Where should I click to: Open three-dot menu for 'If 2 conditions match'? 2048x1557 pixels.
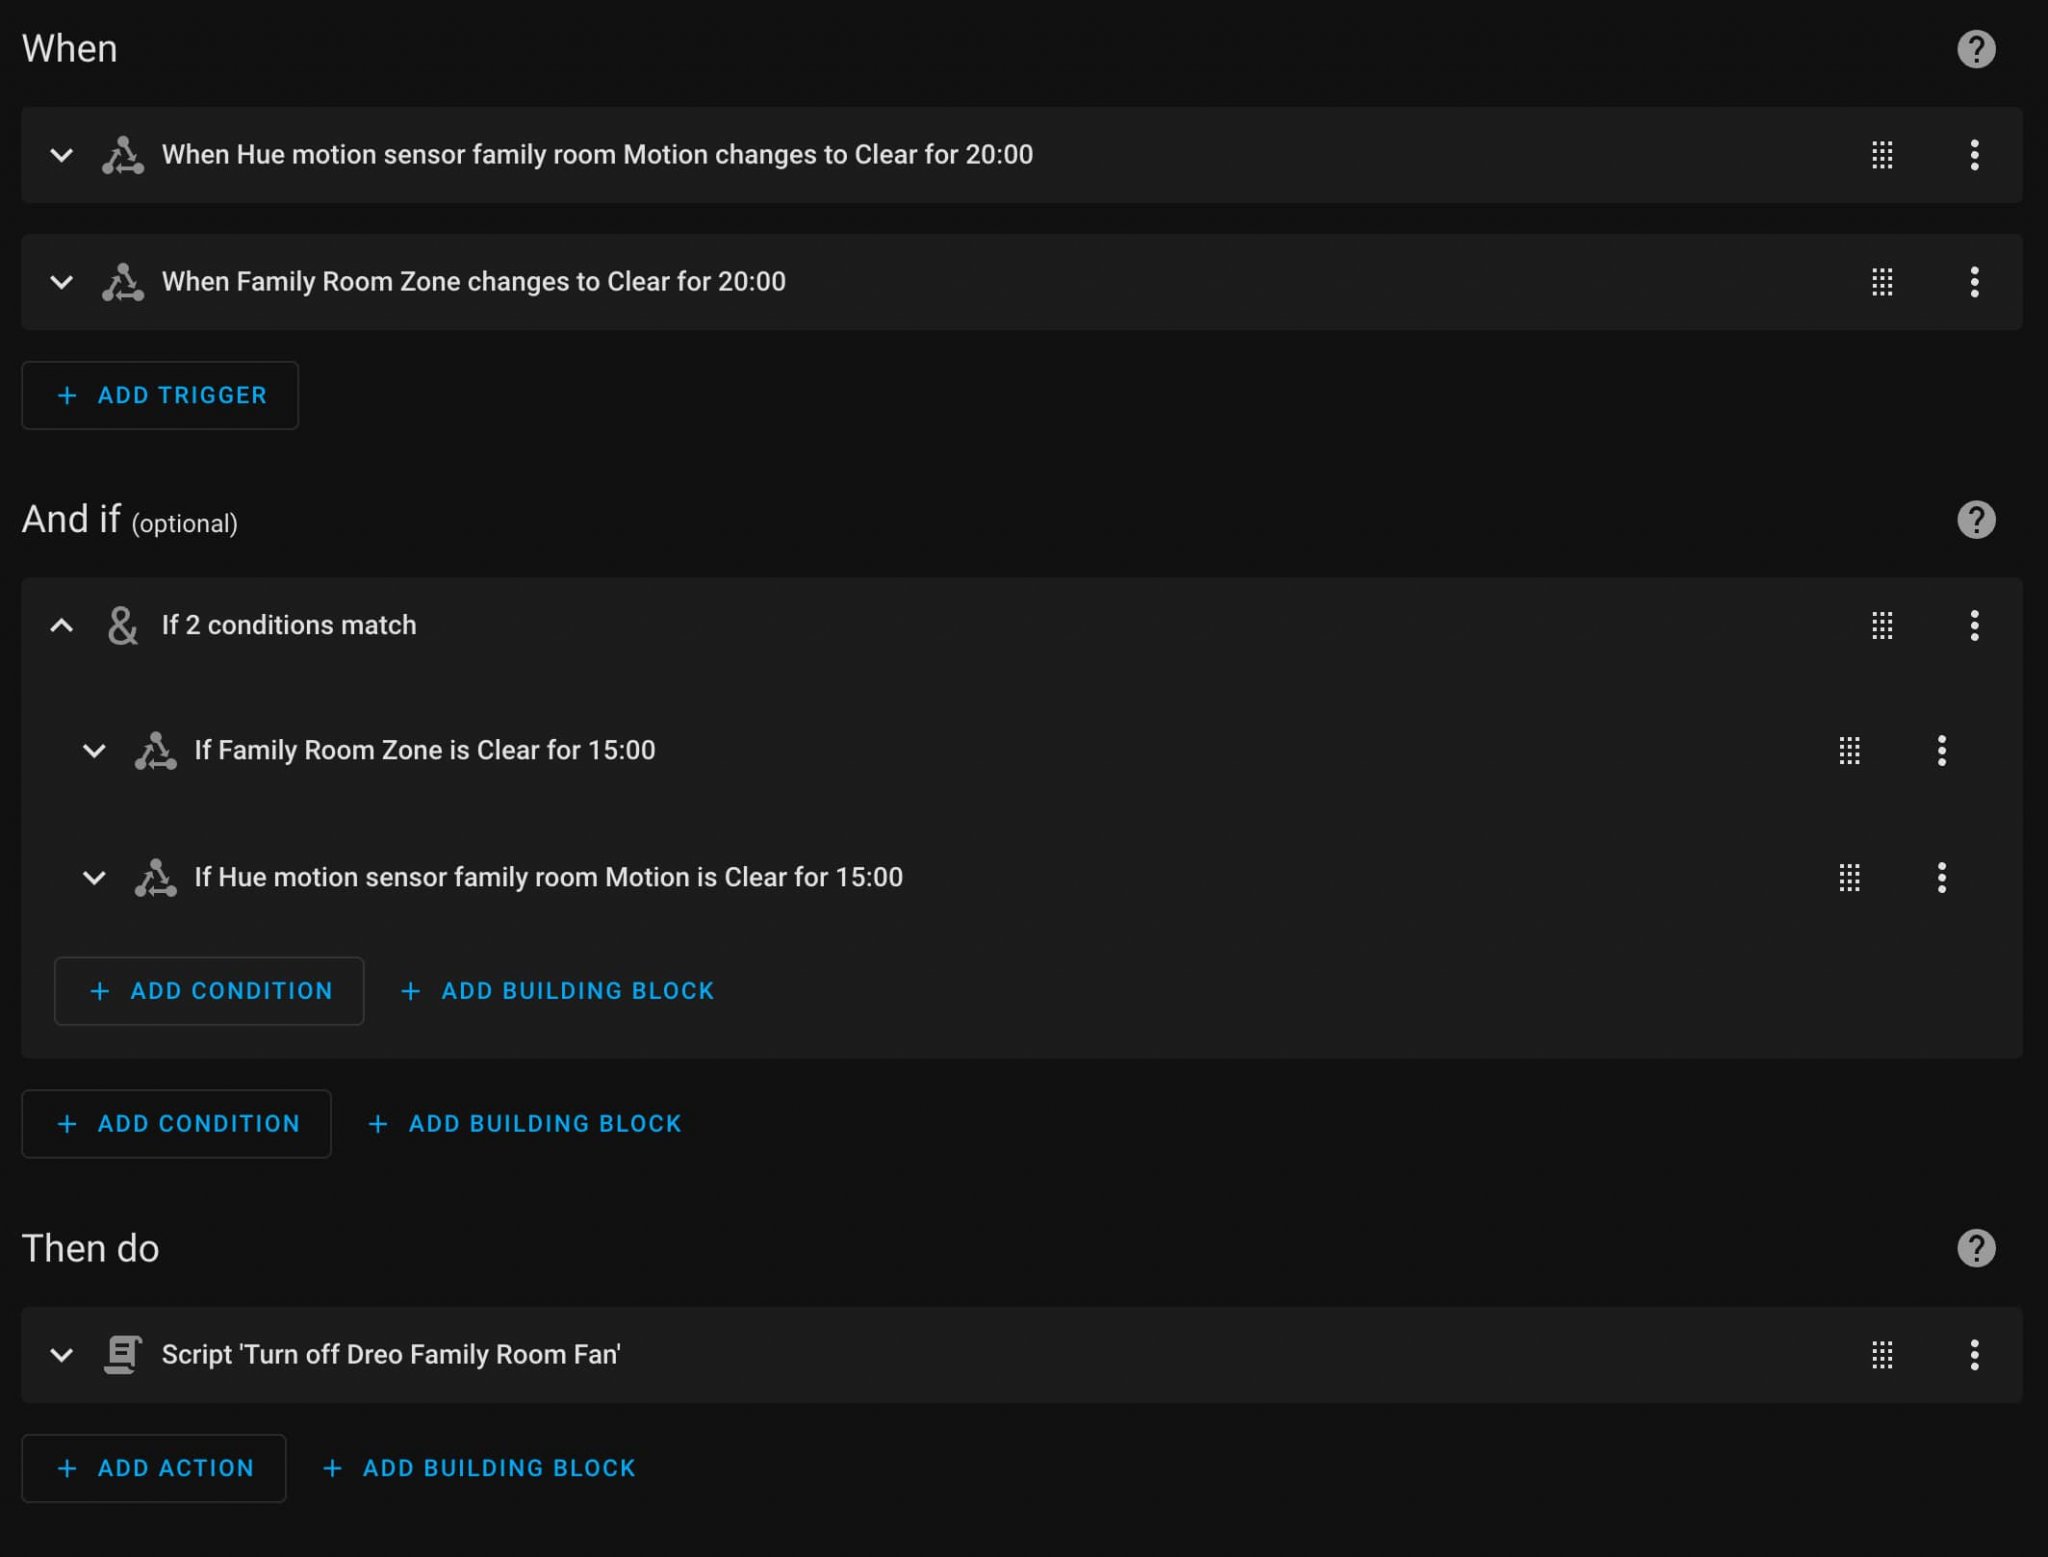pos(1974,626)
